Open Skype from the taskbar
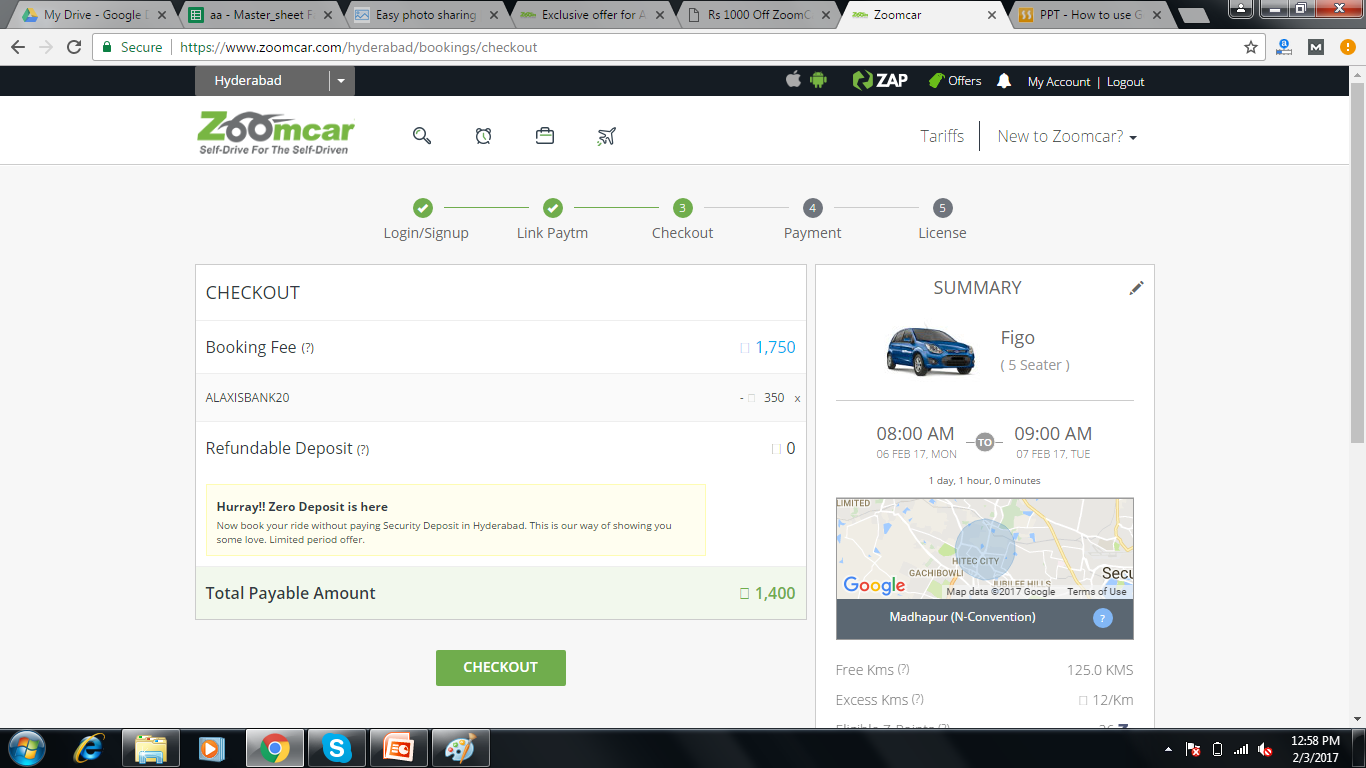The image size is (1366, 768). pyautogui.click(x=337, y=748)
